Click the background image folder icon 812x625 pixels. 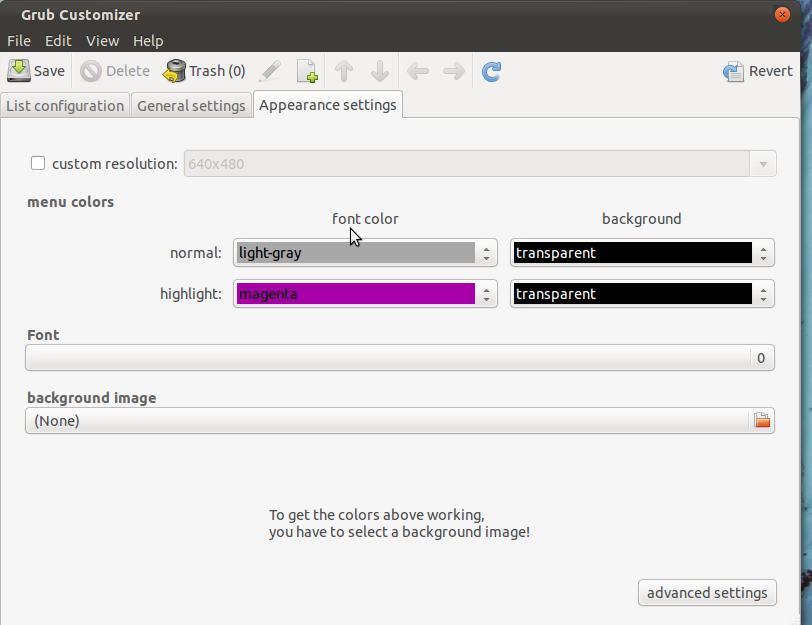click(762, 420)
